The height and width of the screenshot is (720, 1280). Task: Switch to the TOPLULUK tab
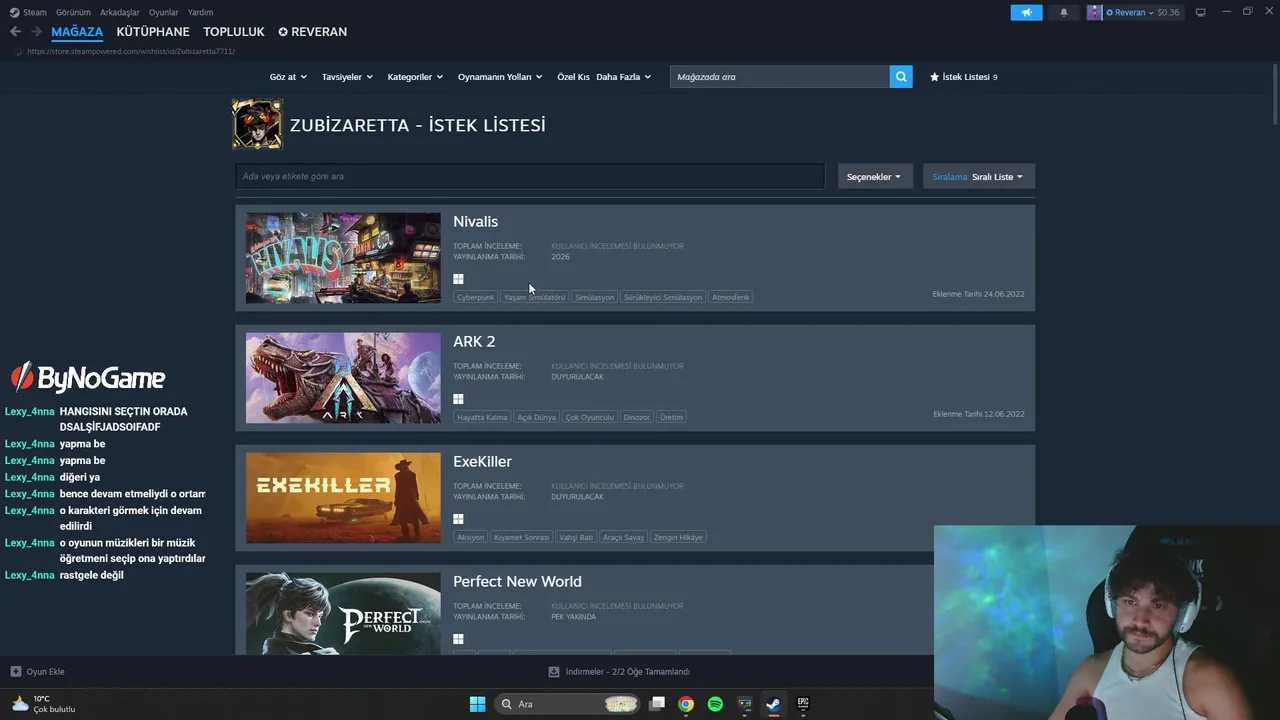tap(234, 32)
